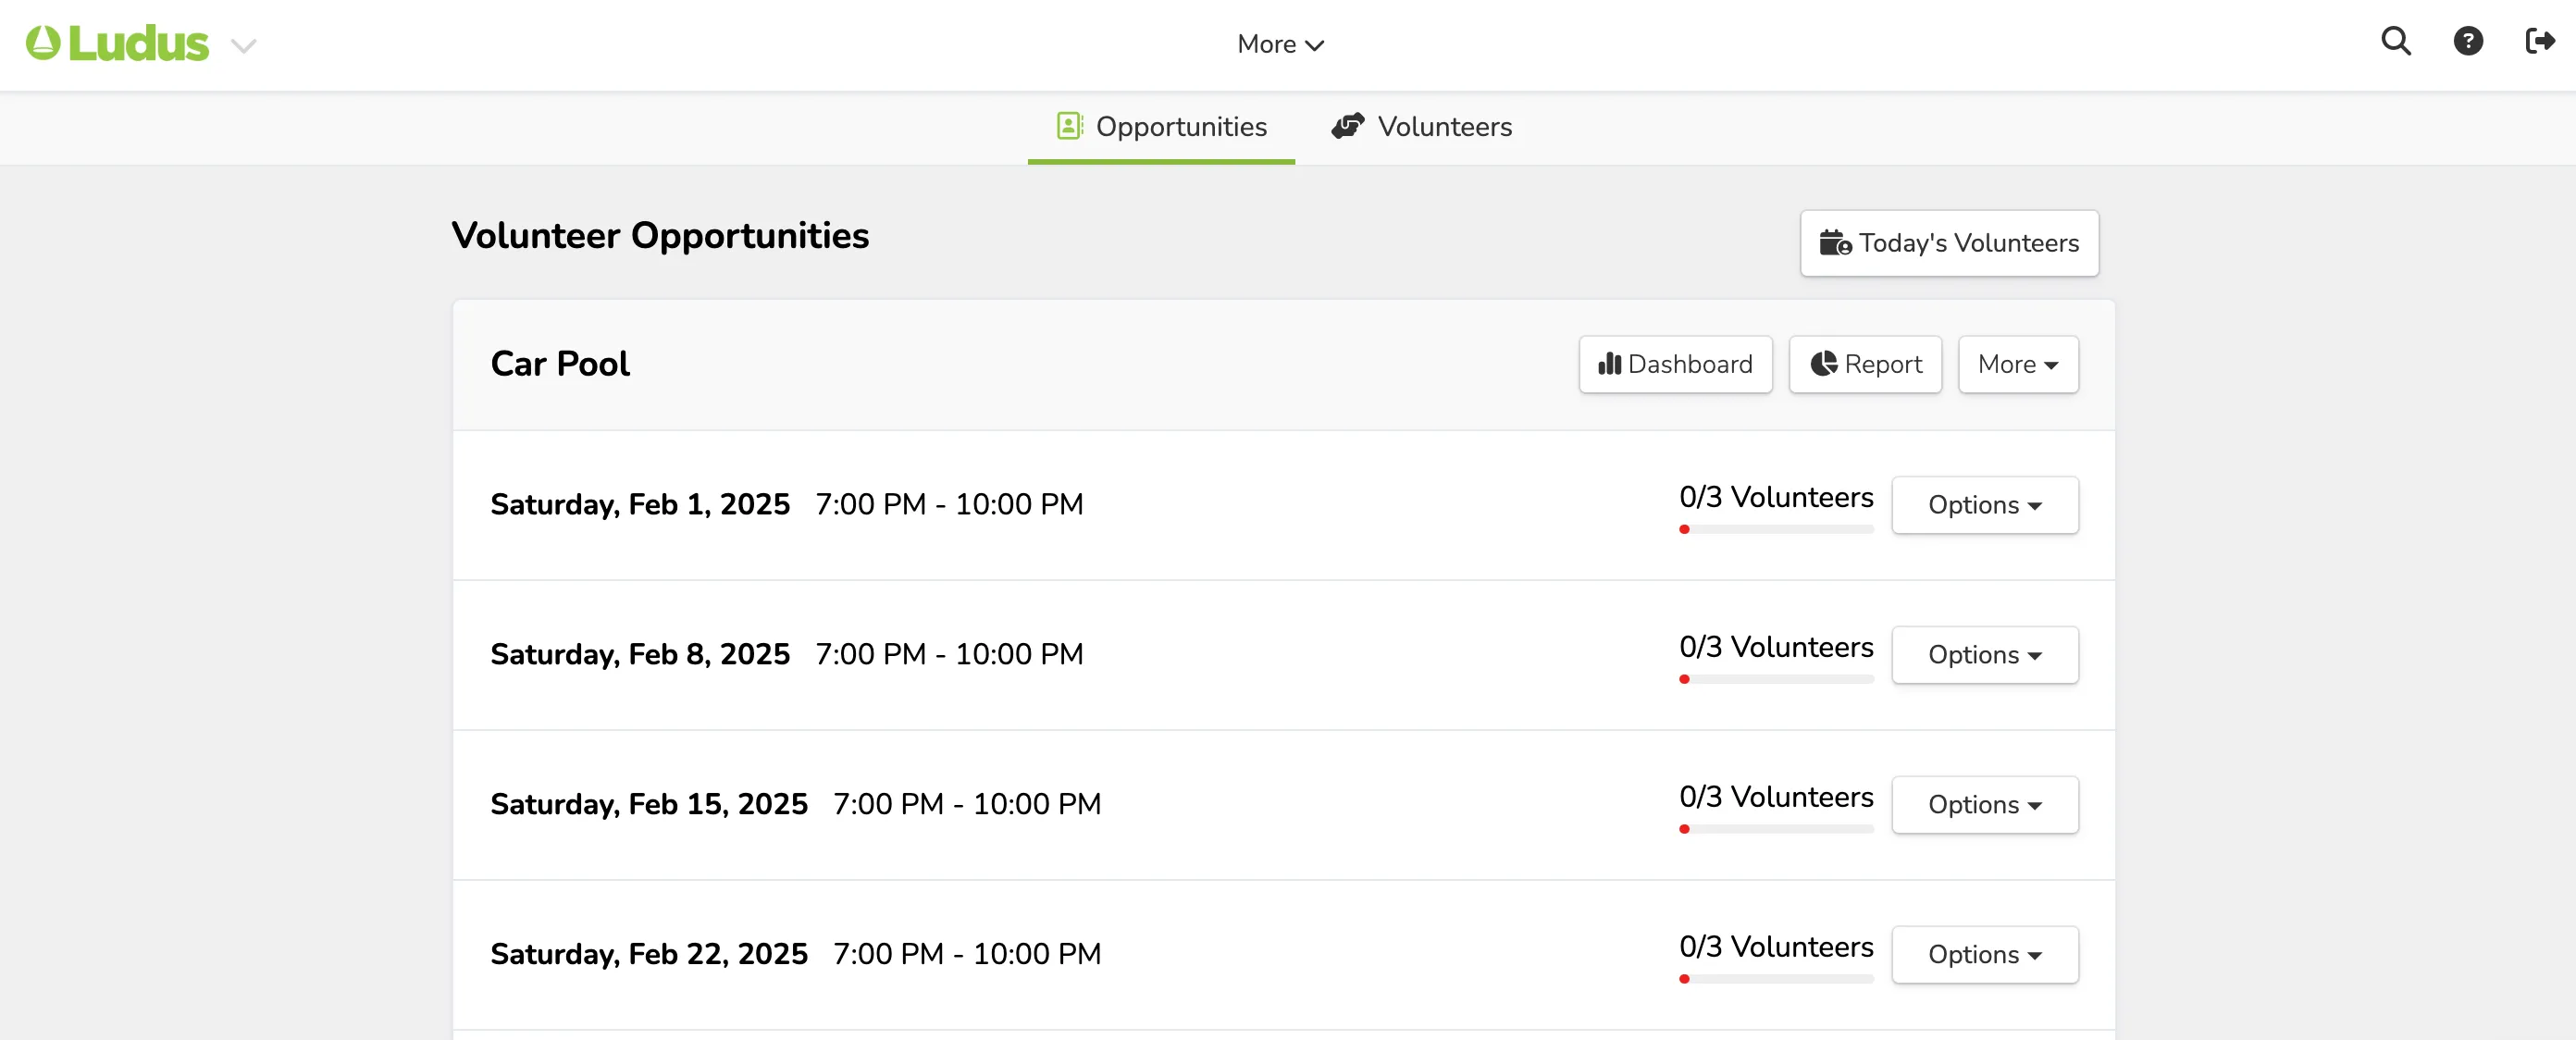Viewport: 2576px width, 1040px height.
Task: Select the 'Saturday, Feb 1, 2025' date text
Action: click(x=640, y=505)
